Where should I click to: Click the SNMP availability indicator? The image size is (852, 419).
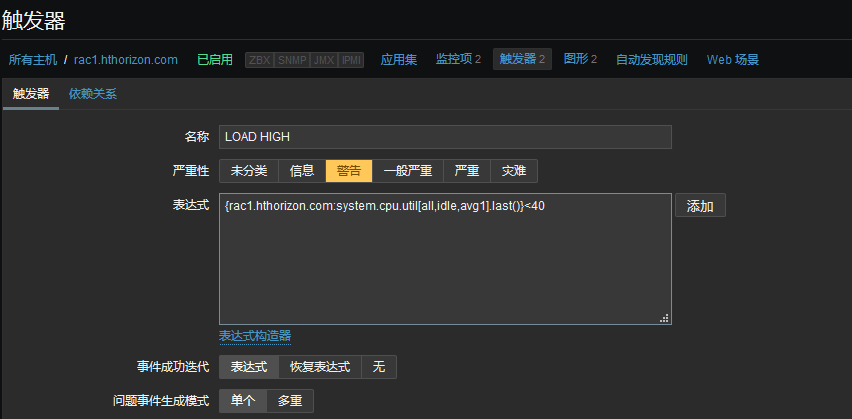(x=292, y=60)
